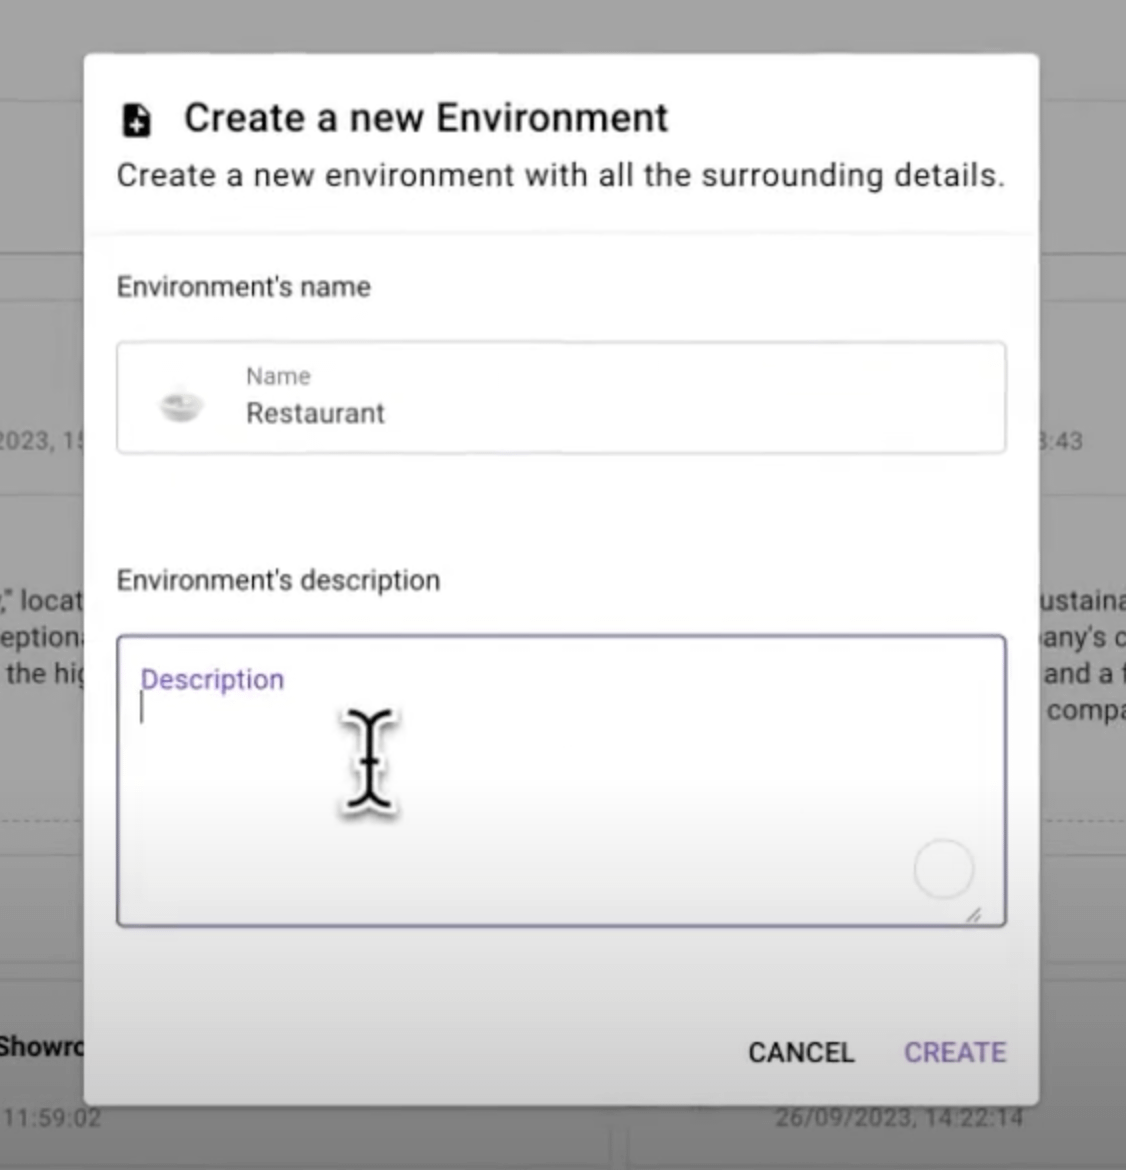Click the background timestamp ending 11:59:02
The image size is (1126, 1170).
[x=52, y=1118]
